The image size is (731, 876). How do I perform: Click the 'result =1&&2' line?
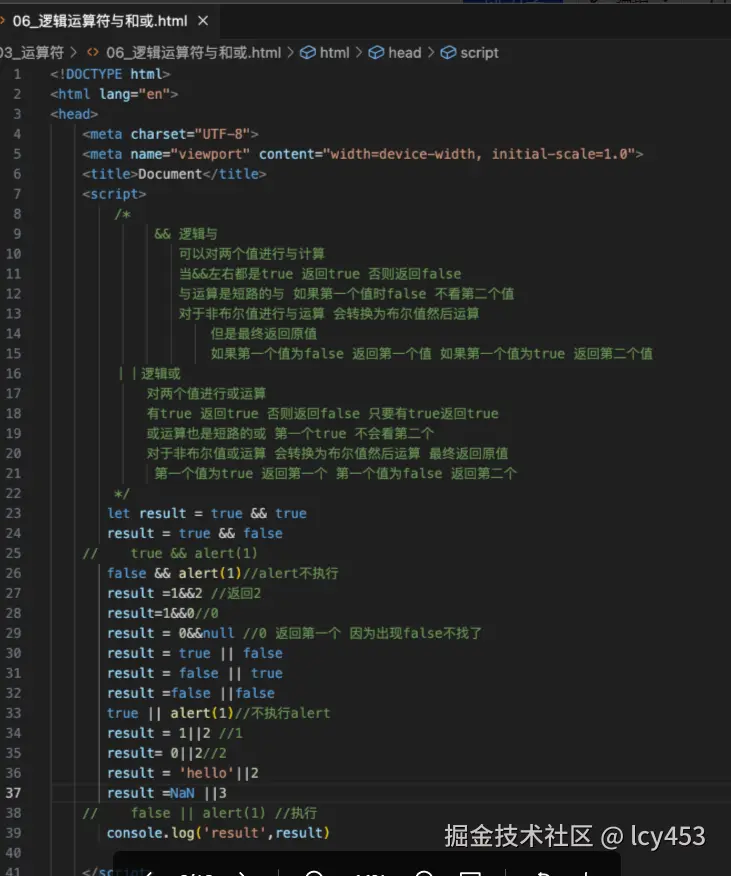184,593
